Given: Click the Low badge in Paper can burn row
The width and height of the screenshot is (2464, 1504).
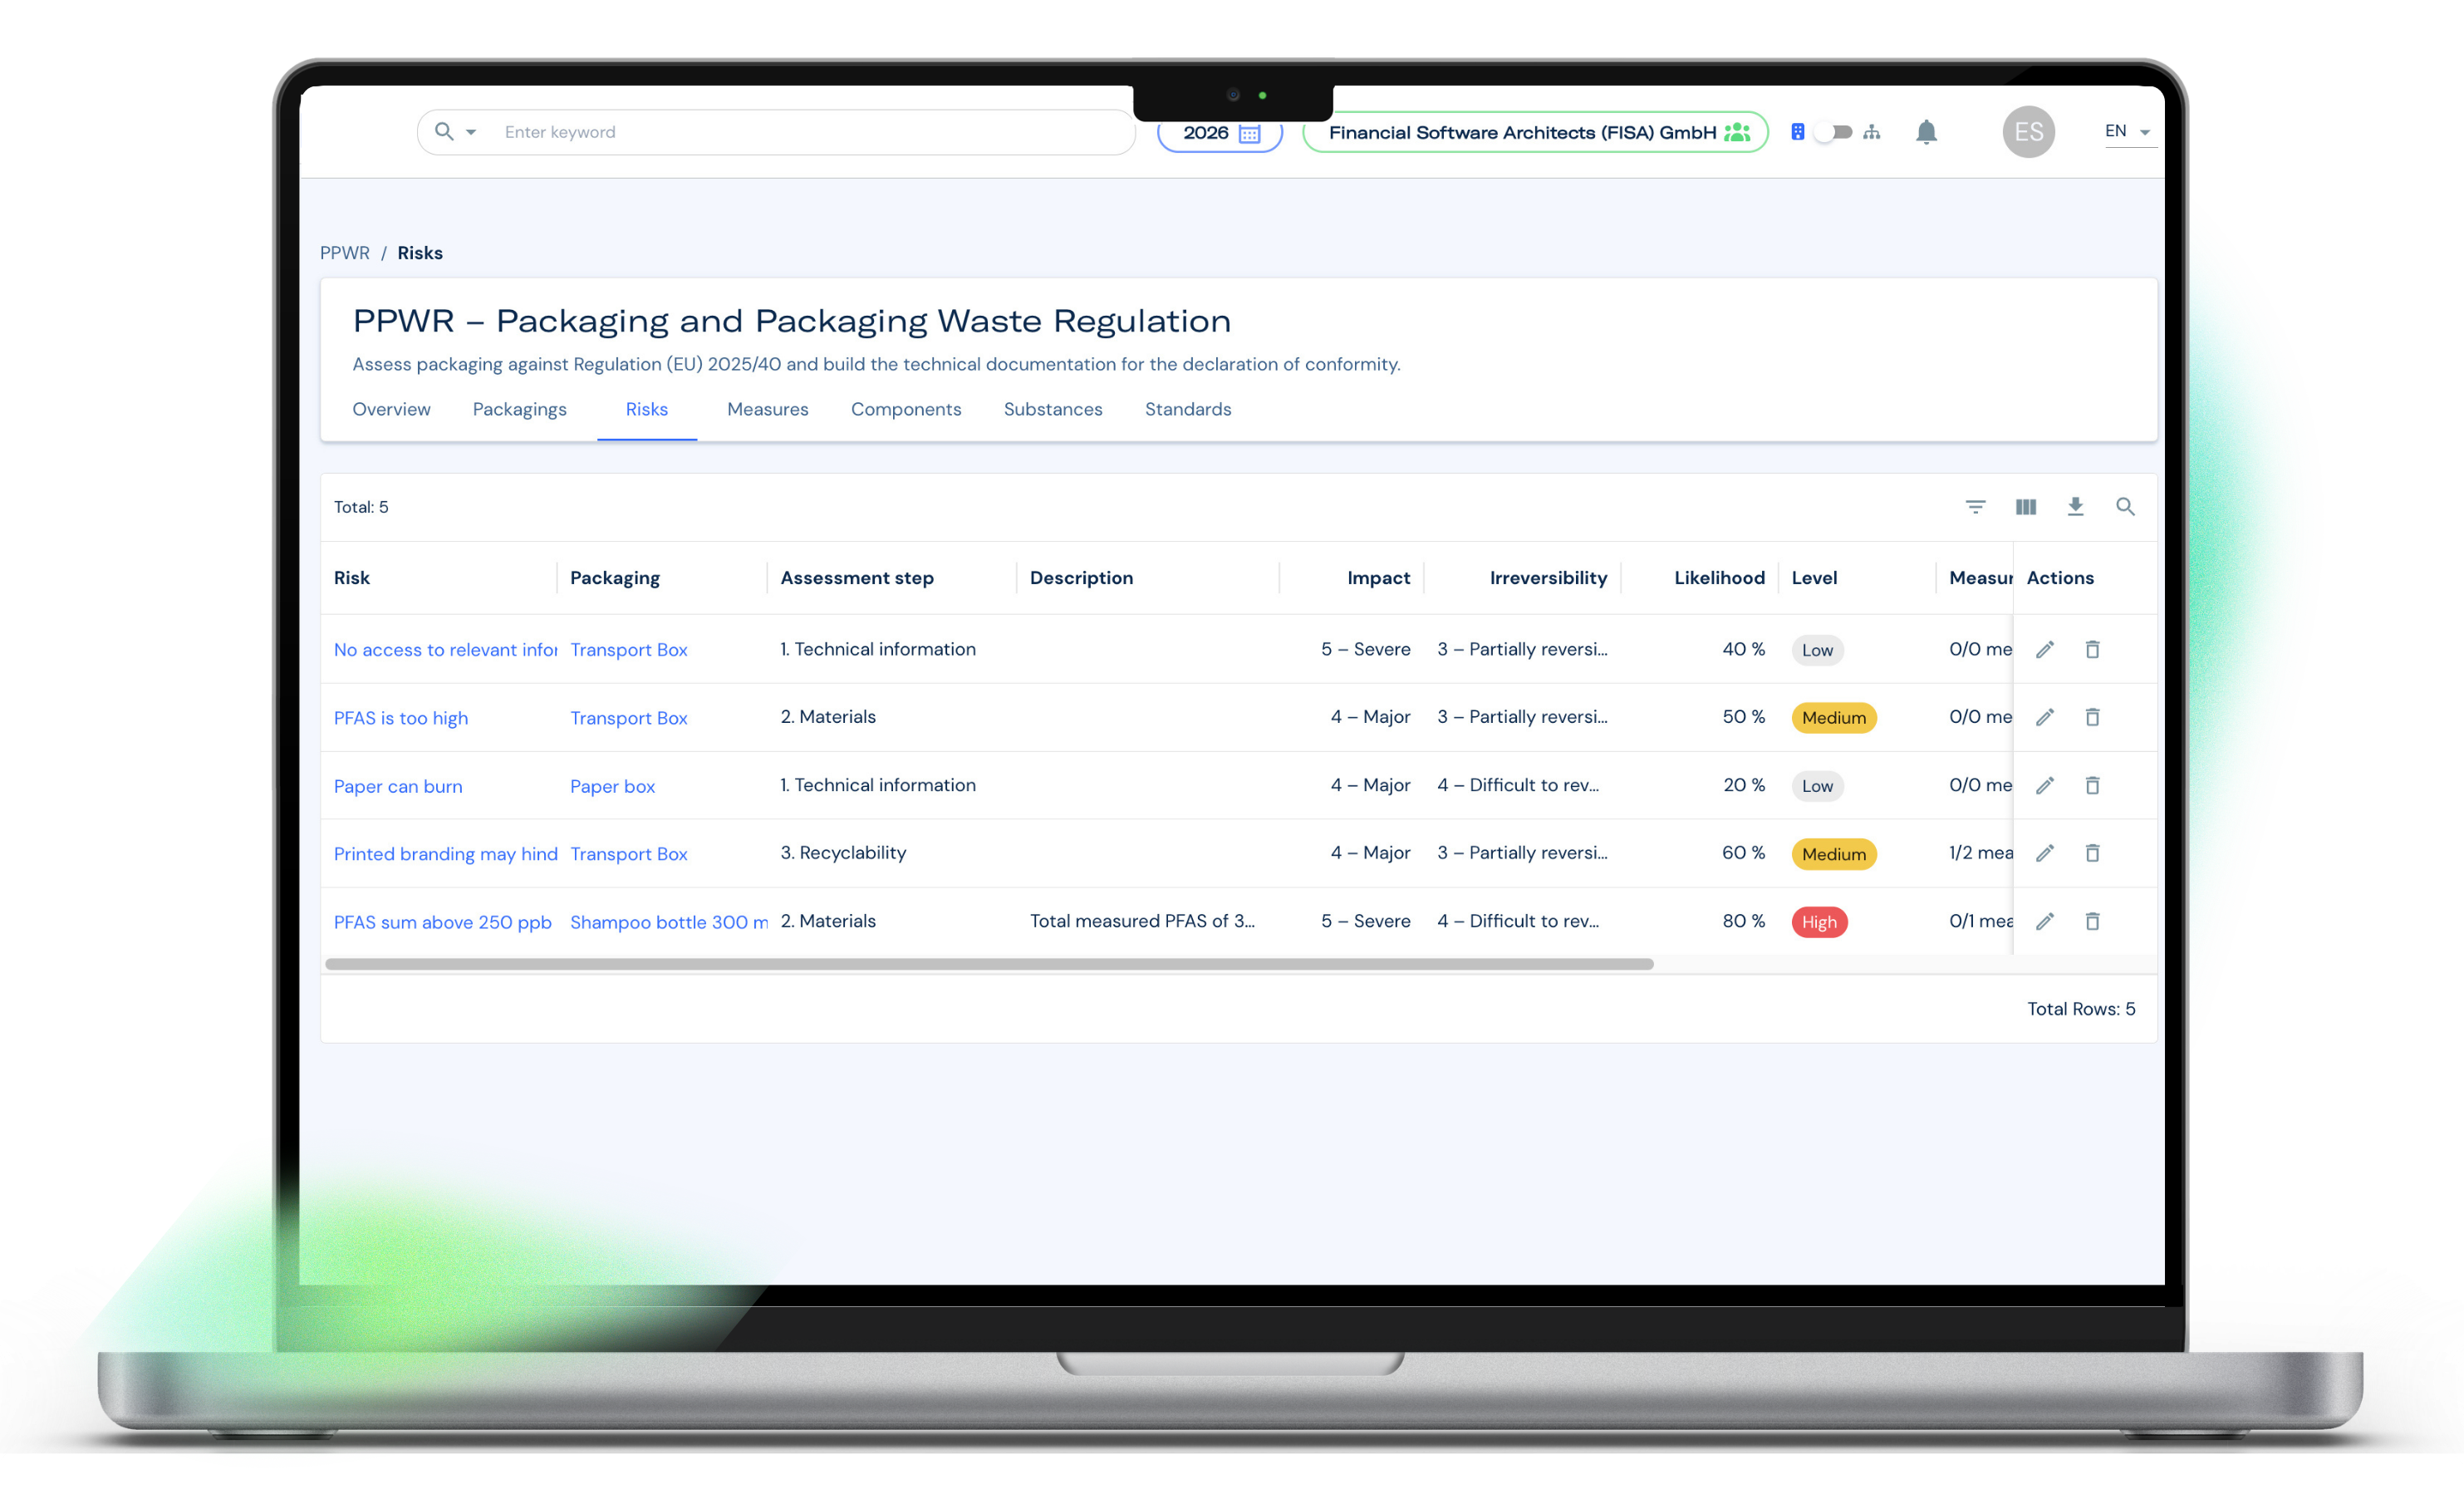Looking at the screenshot, I should (x=1817, y=786).
